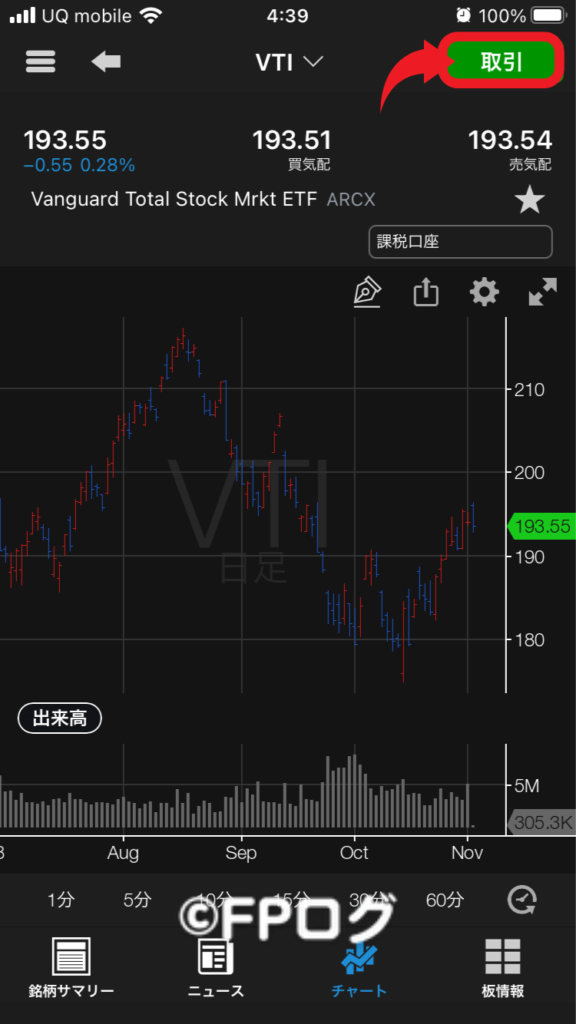Image resolution: width=576 pixels, height=1024 pixels.
Task: Select the 1分 chart interval
Action: (x=61, y=900)
